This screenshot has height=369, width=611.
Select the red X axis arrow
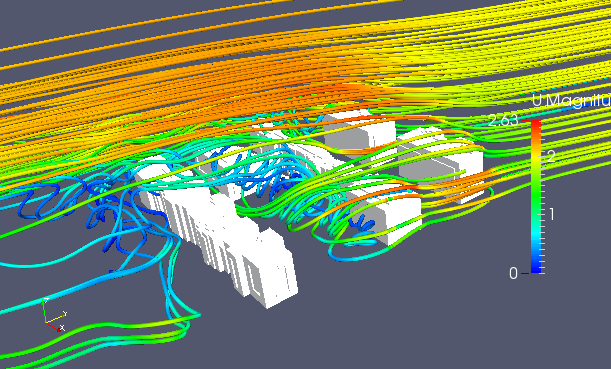click(x=54, y=326)
